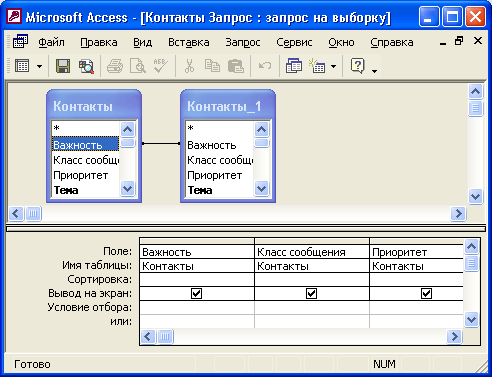Click Условие отбора cell under Важность

point(197,307)
